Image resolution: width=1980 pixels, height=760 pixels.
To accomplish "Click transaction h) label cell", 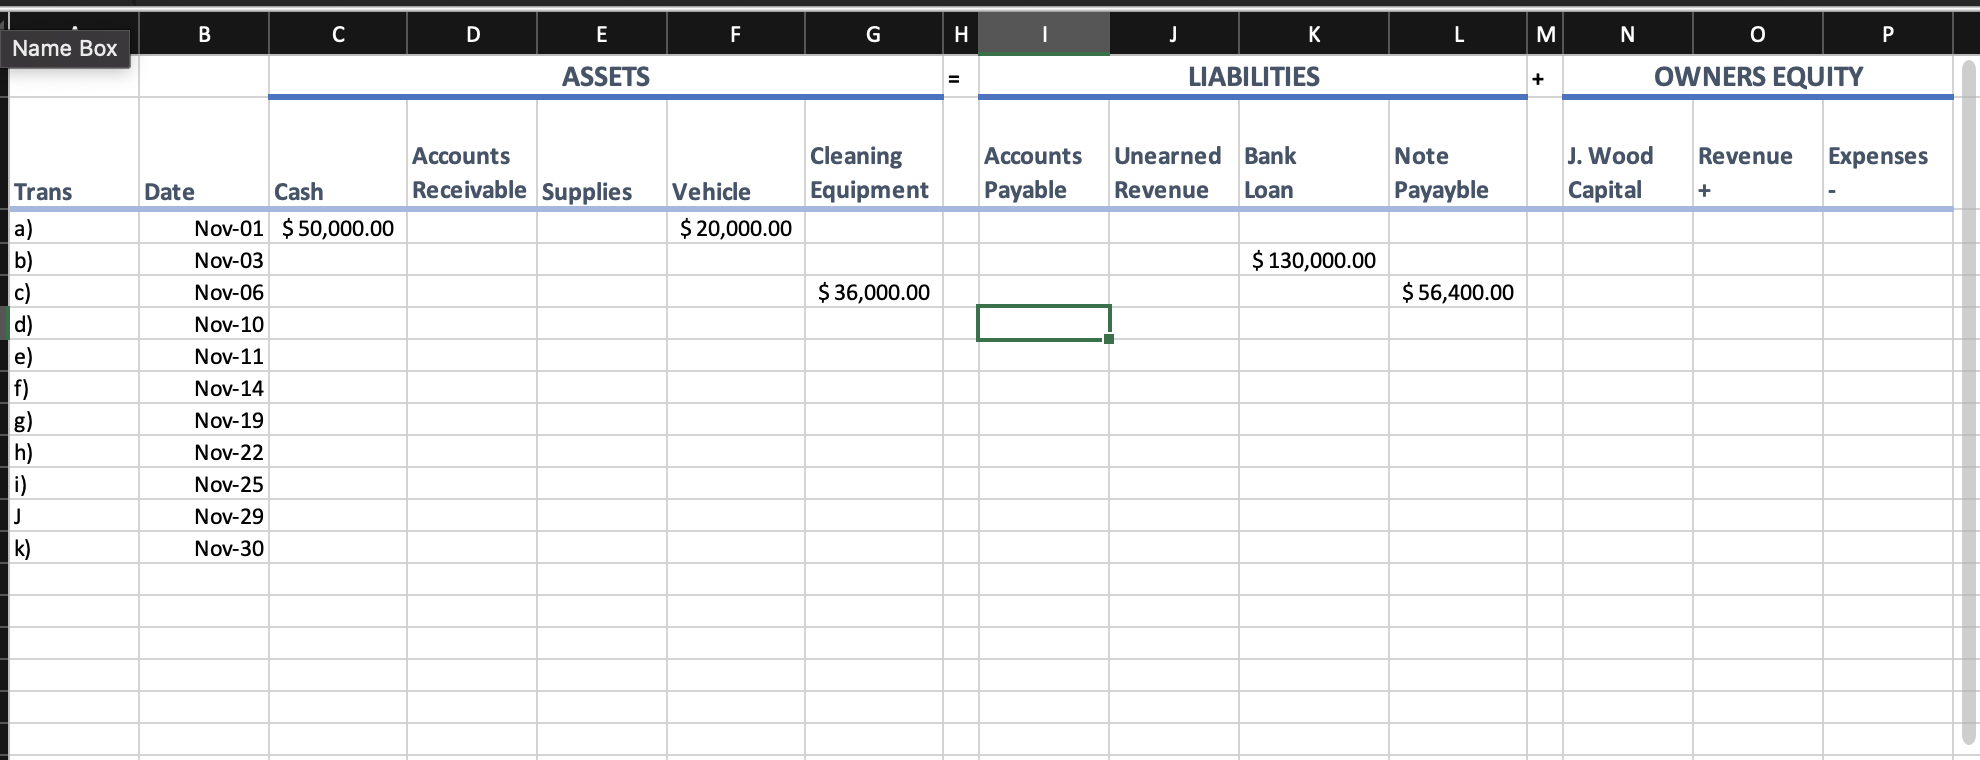I will coord(74,452).
